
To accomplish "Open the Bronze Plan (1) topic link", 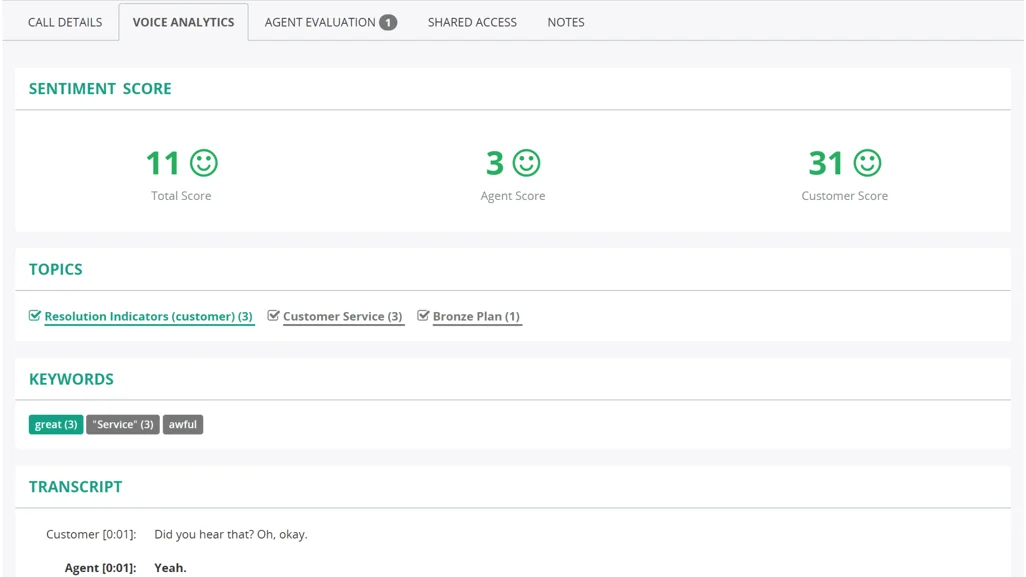I will click(477, 316).
